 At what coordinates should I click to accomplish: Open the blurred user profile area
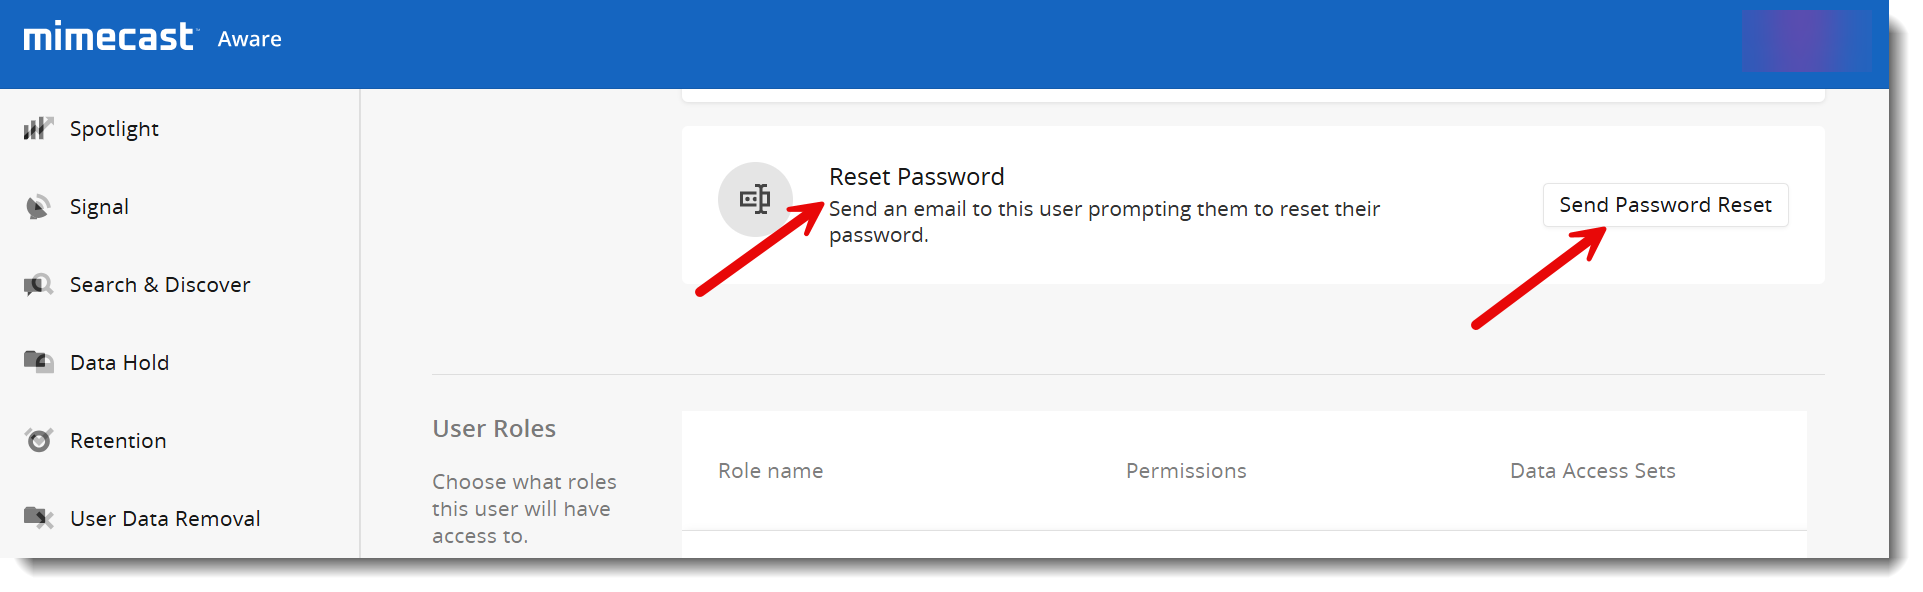coord(1805,40)
